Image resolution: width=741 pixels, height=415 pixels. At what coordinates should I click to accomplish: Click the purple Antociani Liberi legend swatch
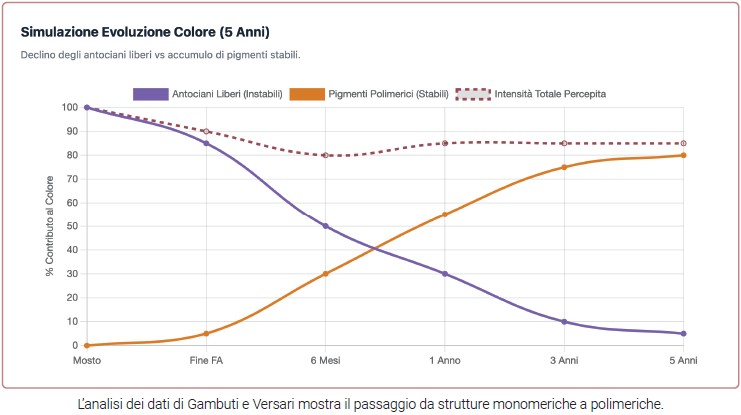click(150, 93)
